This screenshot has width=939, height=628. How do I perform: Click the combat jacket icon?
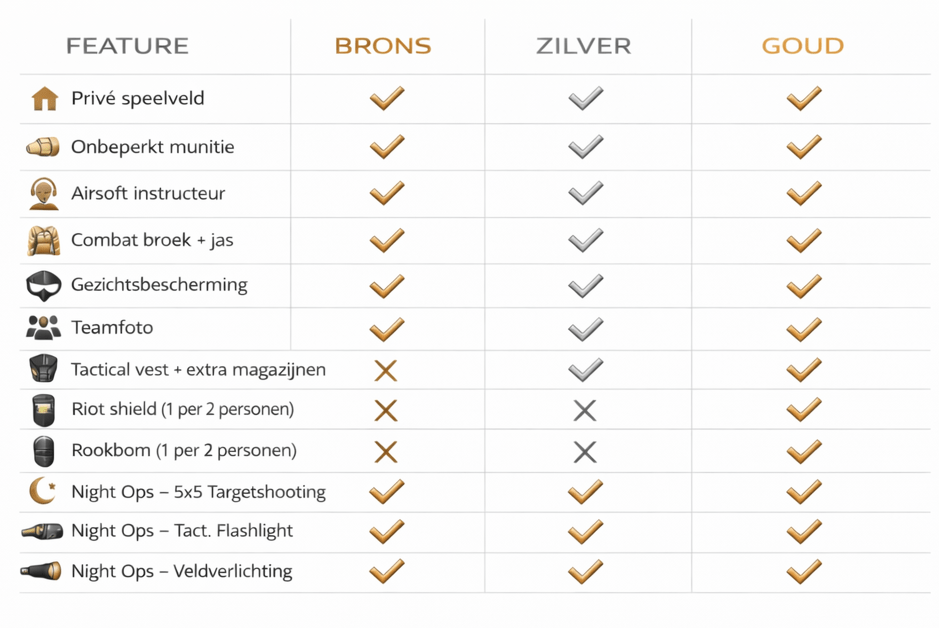[43, 240]
